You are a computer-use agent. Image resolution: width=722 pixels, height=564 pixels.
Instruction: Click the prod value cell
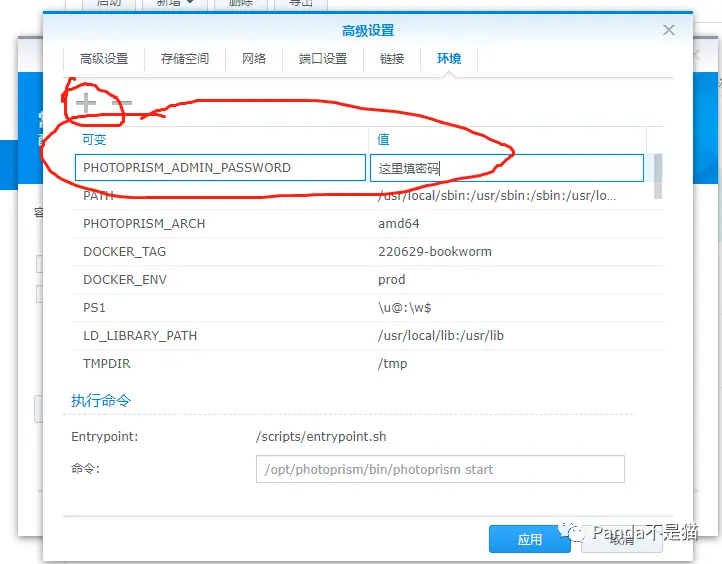tap(391, 280)
